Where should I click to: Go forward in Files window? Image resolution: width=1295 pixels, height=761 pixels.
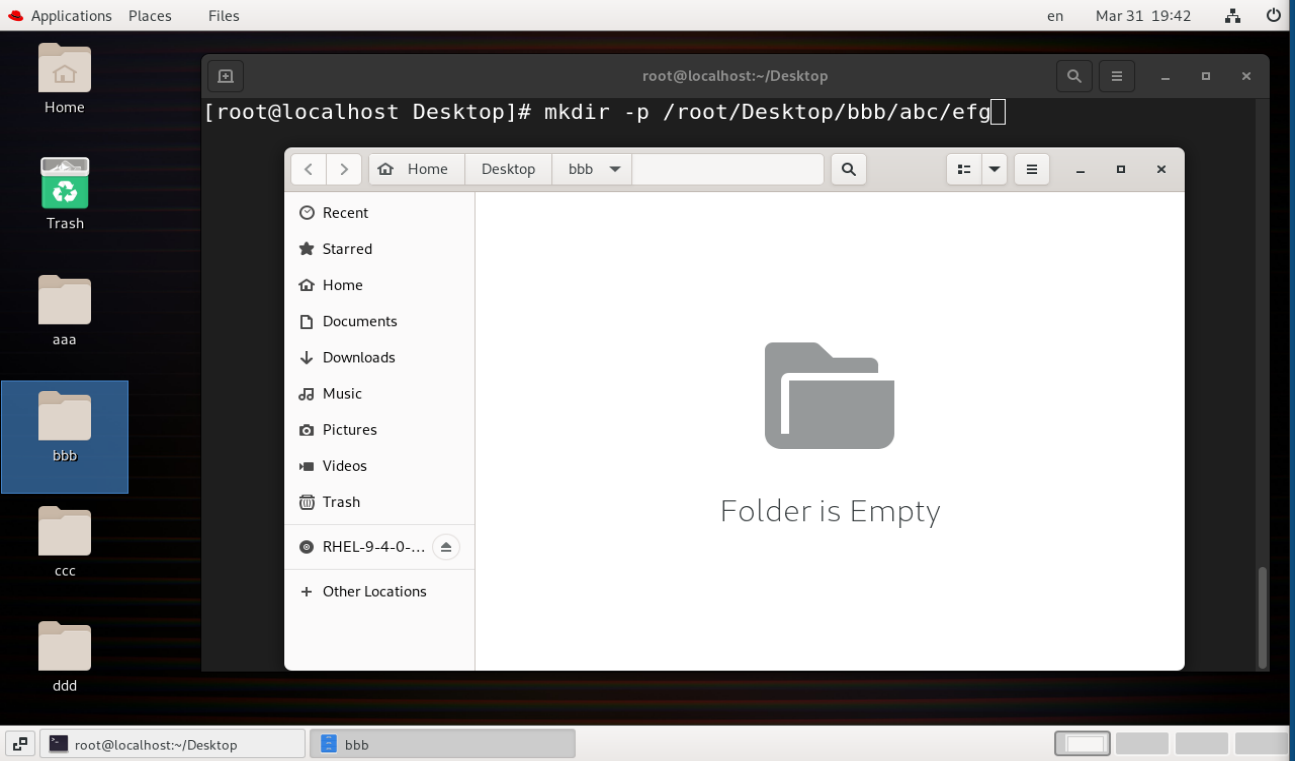point(344,169)
